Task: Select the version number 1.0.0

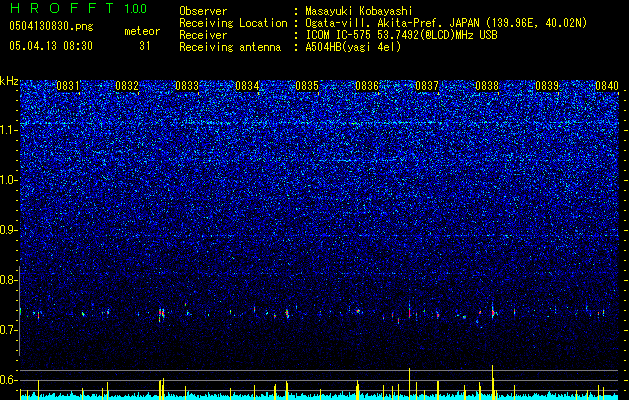Action: coord(136,9)
